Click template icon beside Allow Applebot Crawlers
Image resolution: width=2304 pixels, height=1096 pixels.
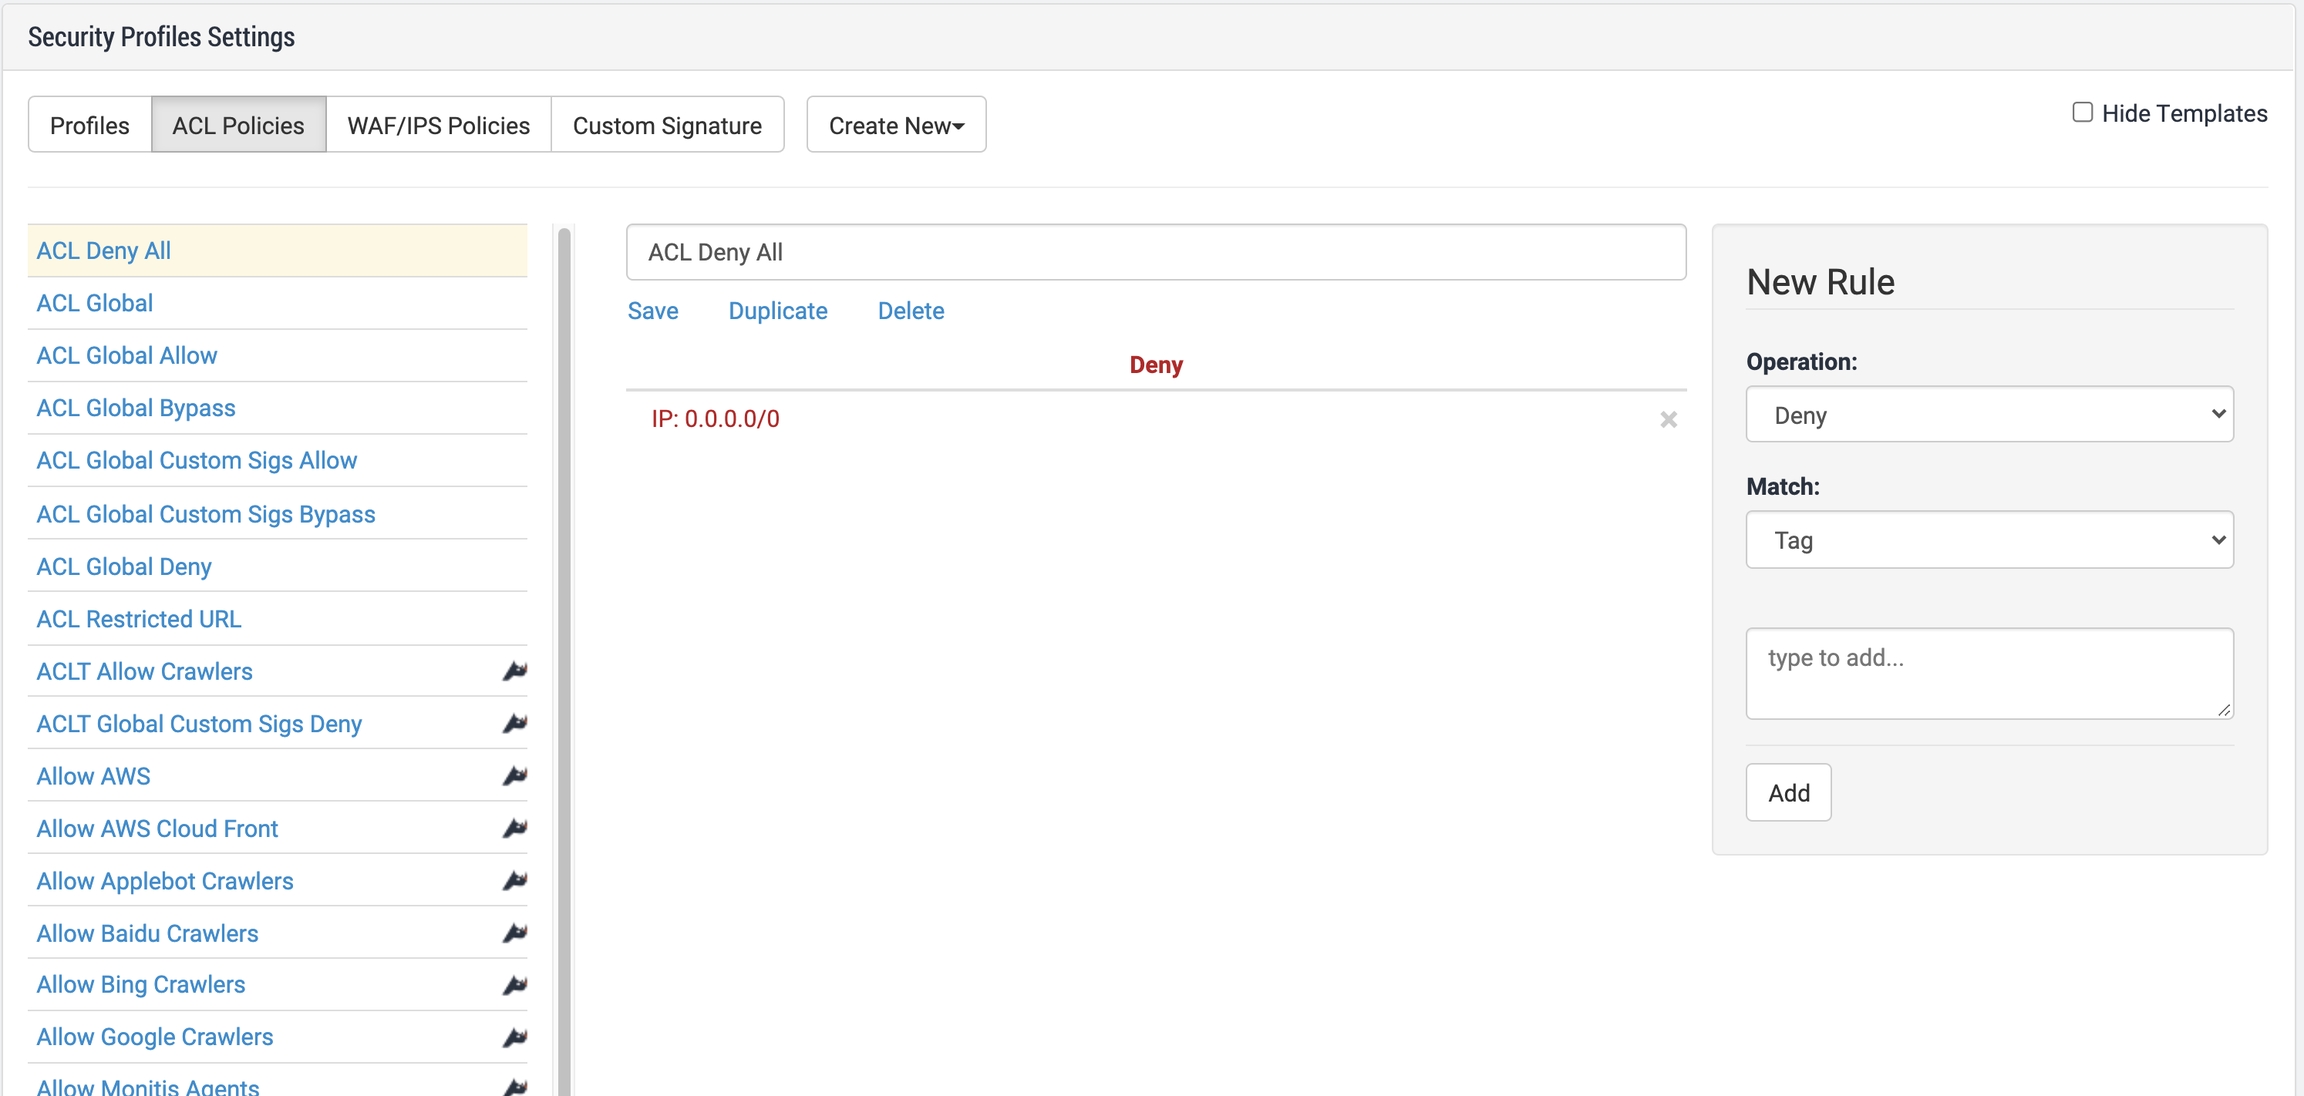pos(514,881)
